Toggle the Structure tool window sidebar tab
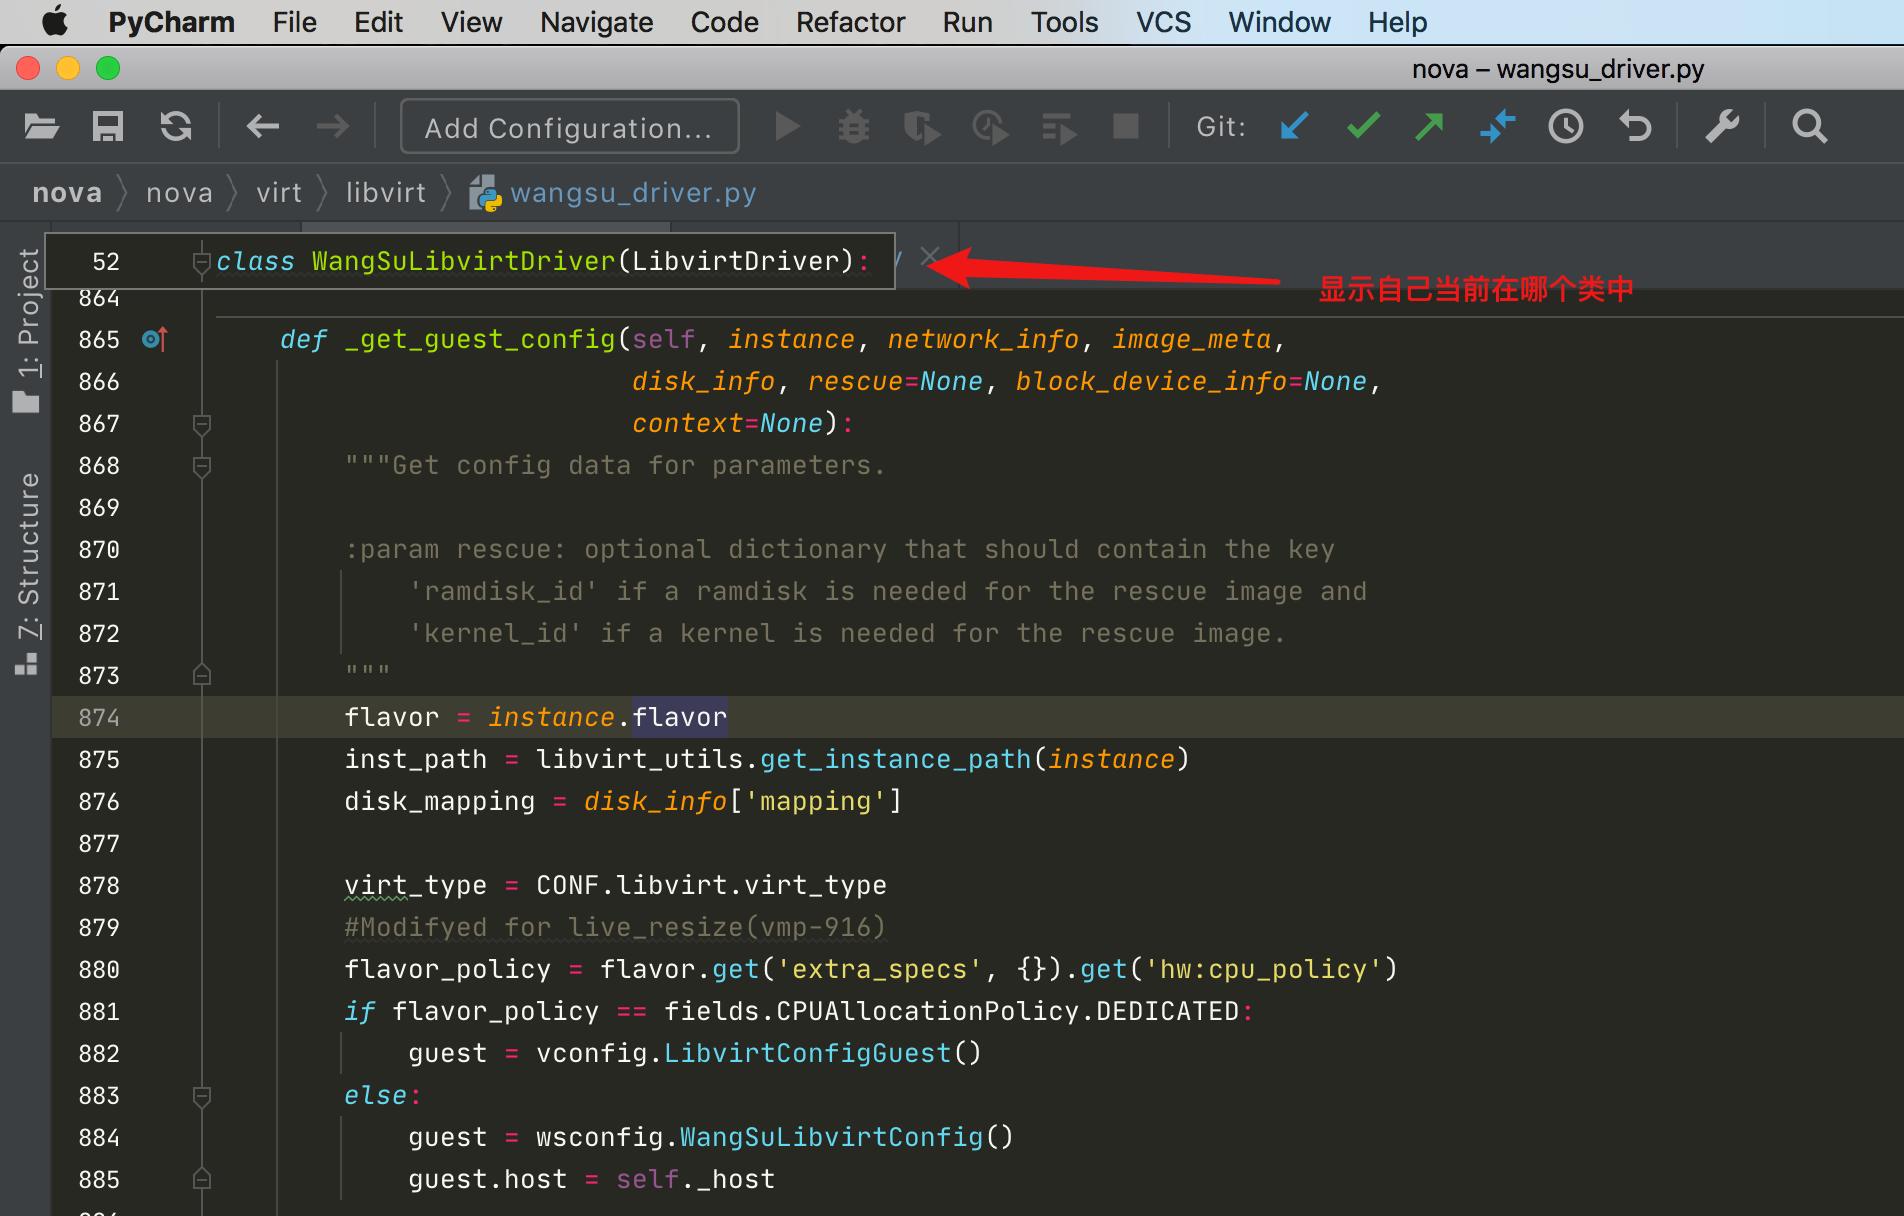 [x=27, y=572]
